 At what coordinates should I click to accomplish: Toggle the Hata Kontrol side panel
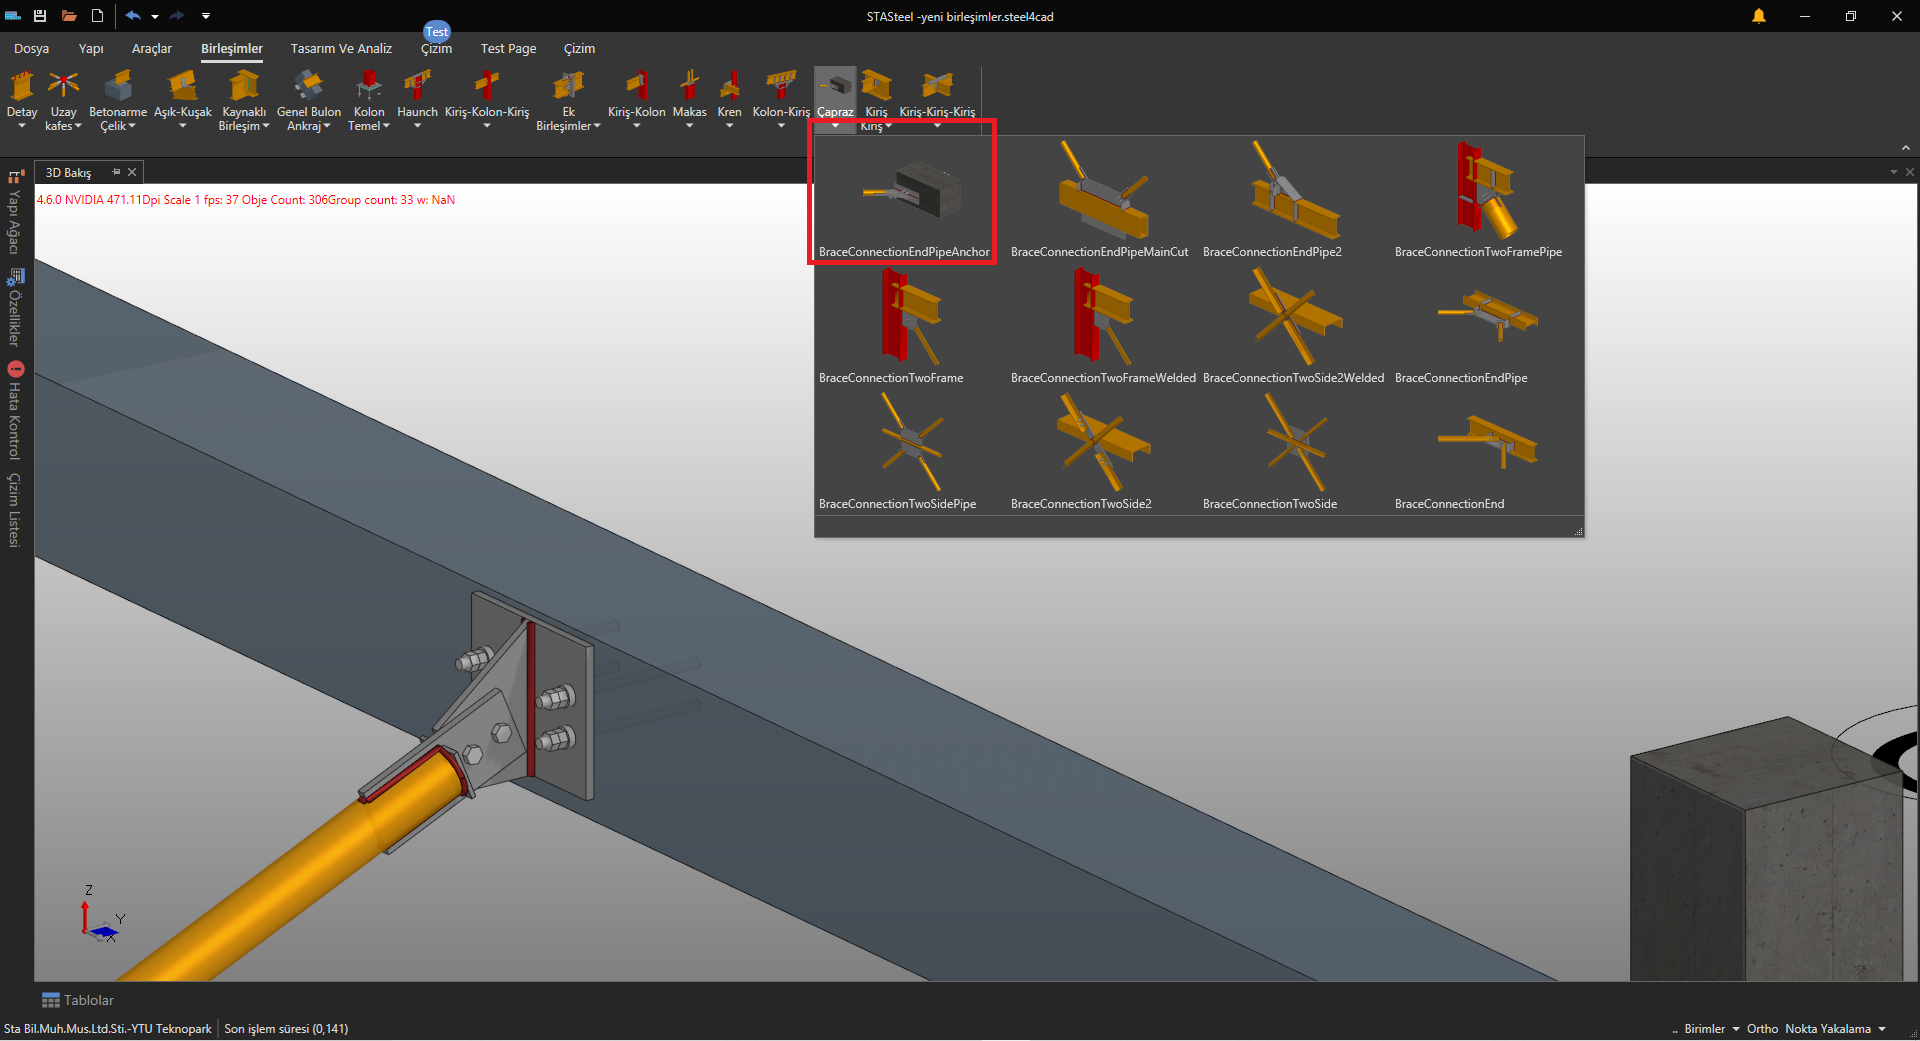pos(14,411)
